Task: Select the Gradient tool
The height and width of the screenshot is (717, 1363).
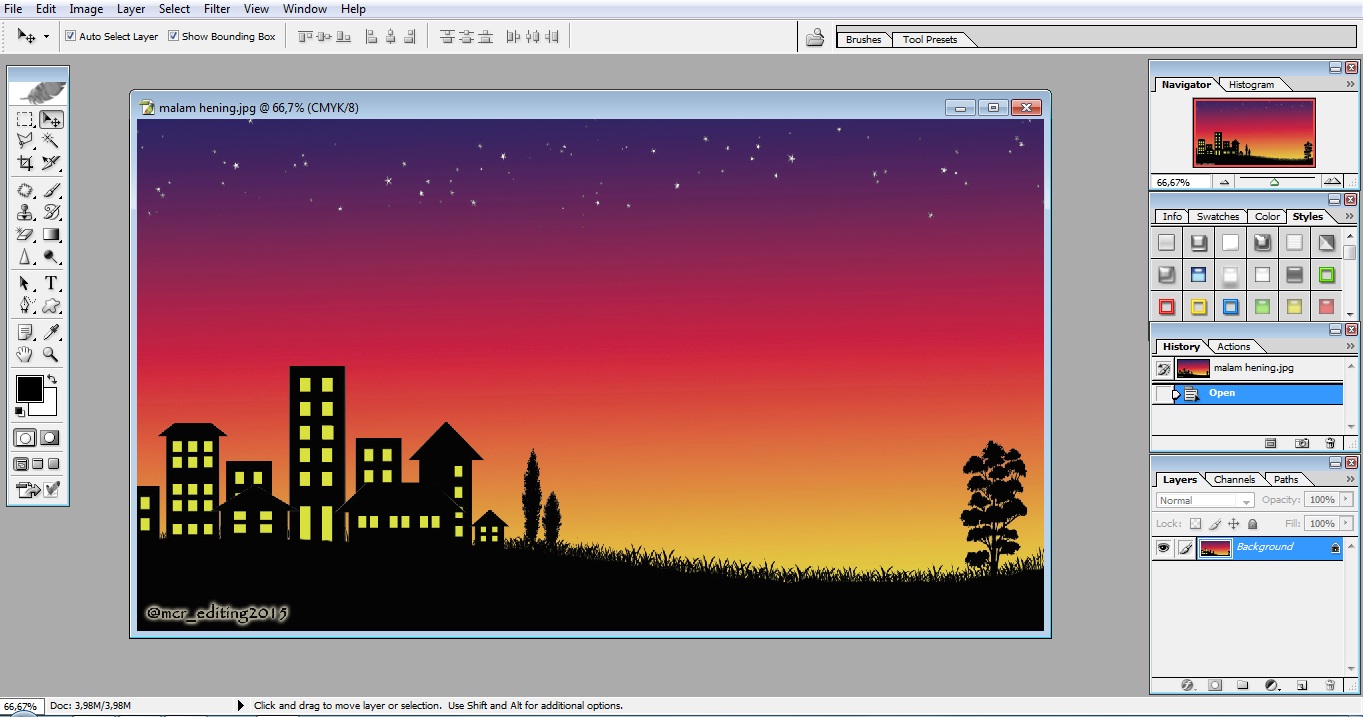Action: tap(51, 234)
